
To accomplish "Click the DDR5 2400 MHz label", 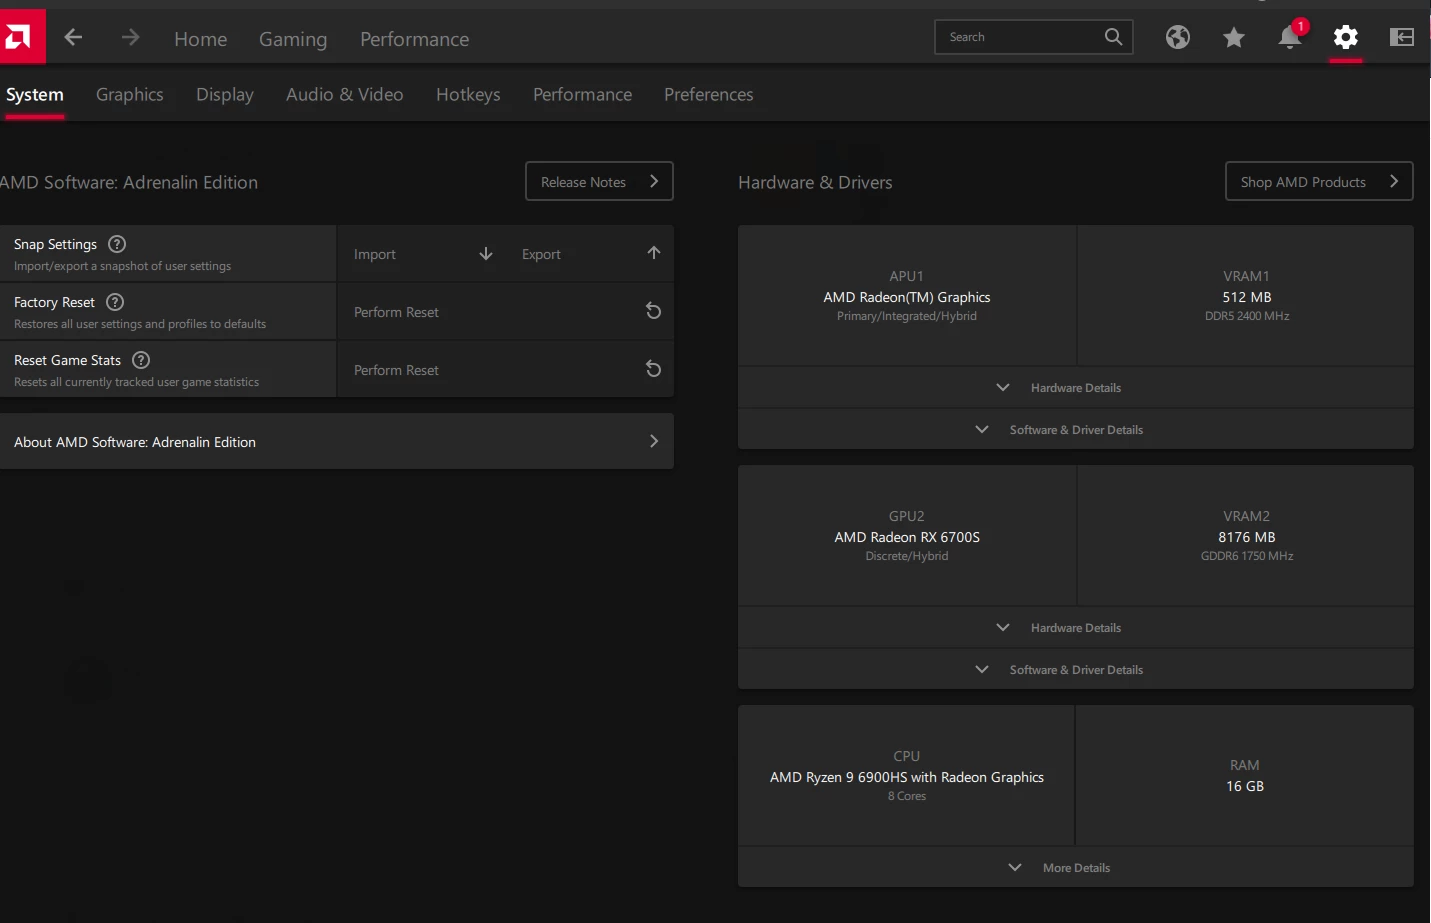I will click(x=1247, y=316).
